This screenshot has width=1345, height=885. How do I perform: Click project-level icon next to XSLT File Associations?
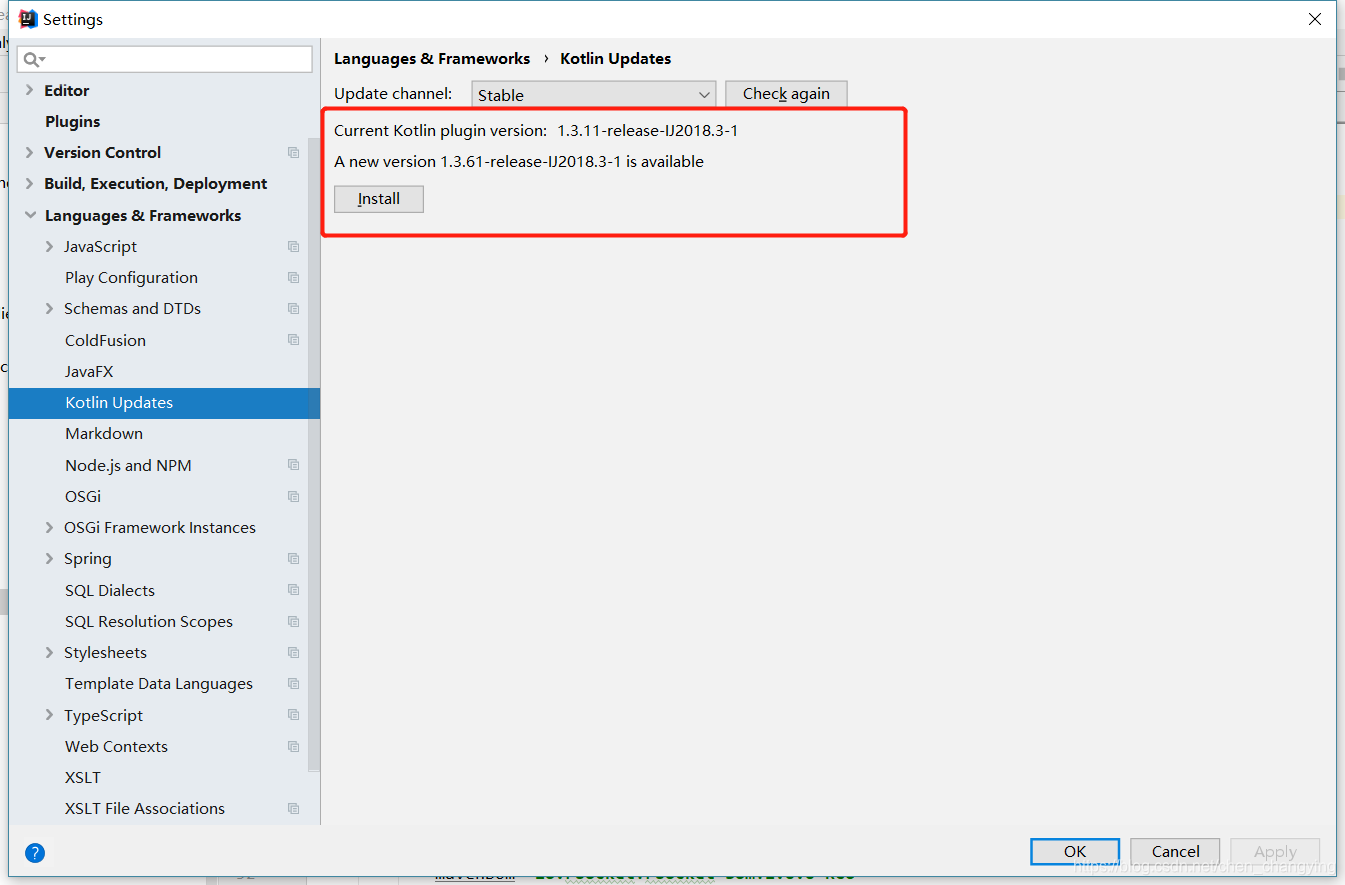pos(293,809)
